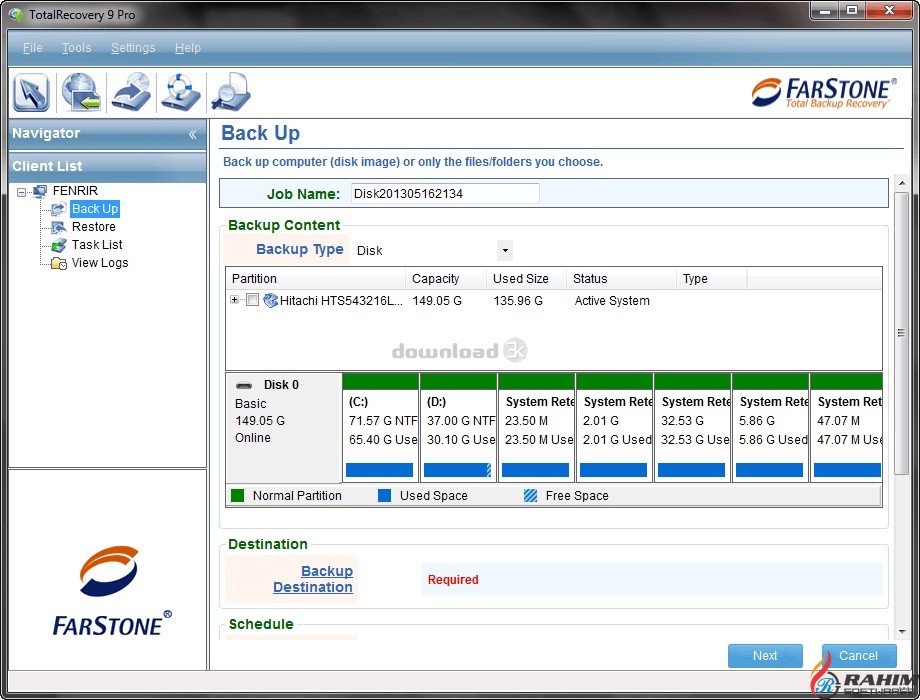Image resolution: width=920 pixels, height=700 pixels.
Task: Click the Next button
Action: point(765,656)
